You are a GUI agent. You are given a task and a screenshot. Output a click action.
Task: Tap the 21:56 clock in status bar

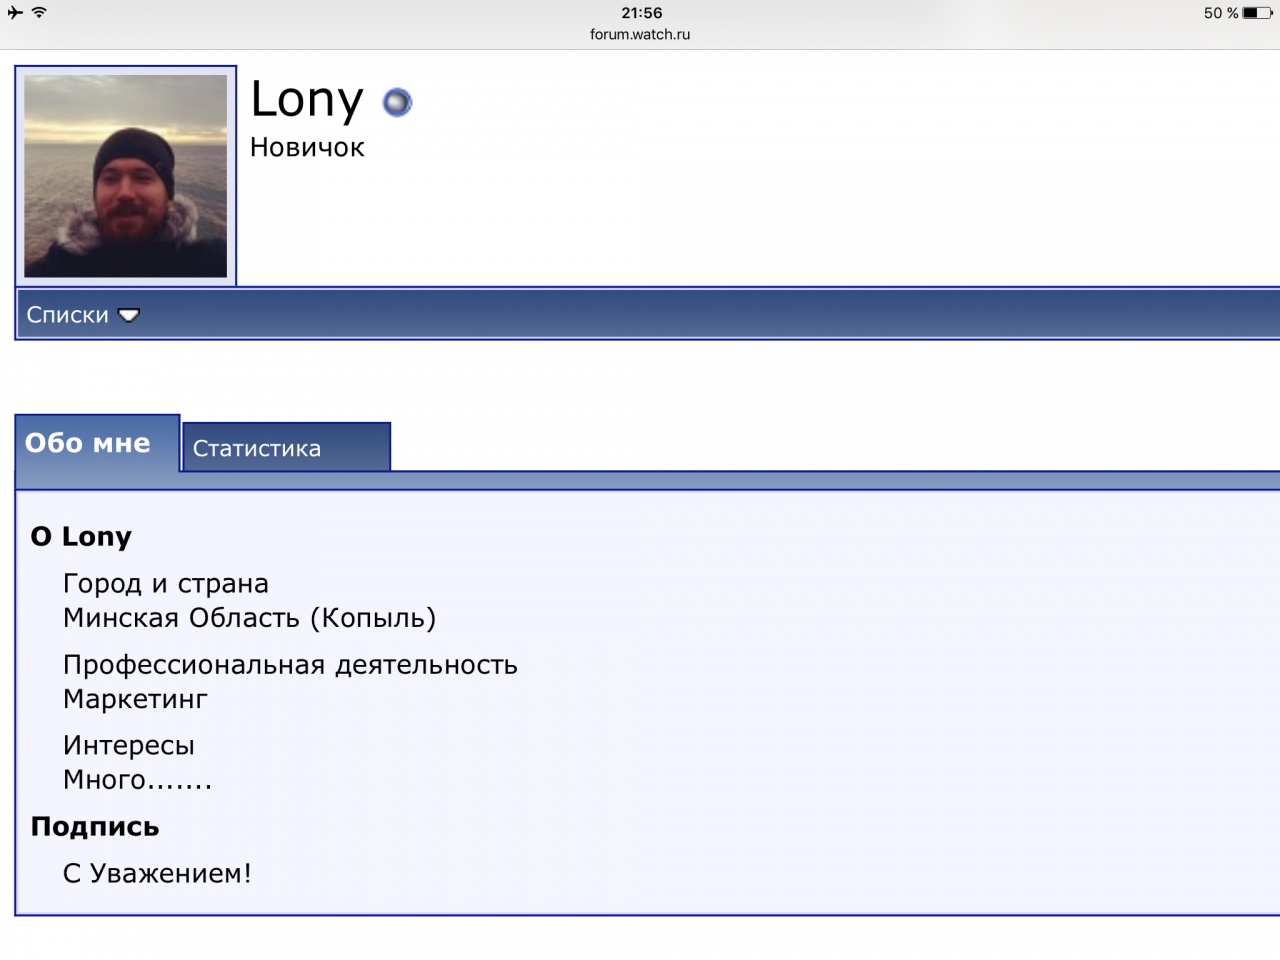coord(641,13)
